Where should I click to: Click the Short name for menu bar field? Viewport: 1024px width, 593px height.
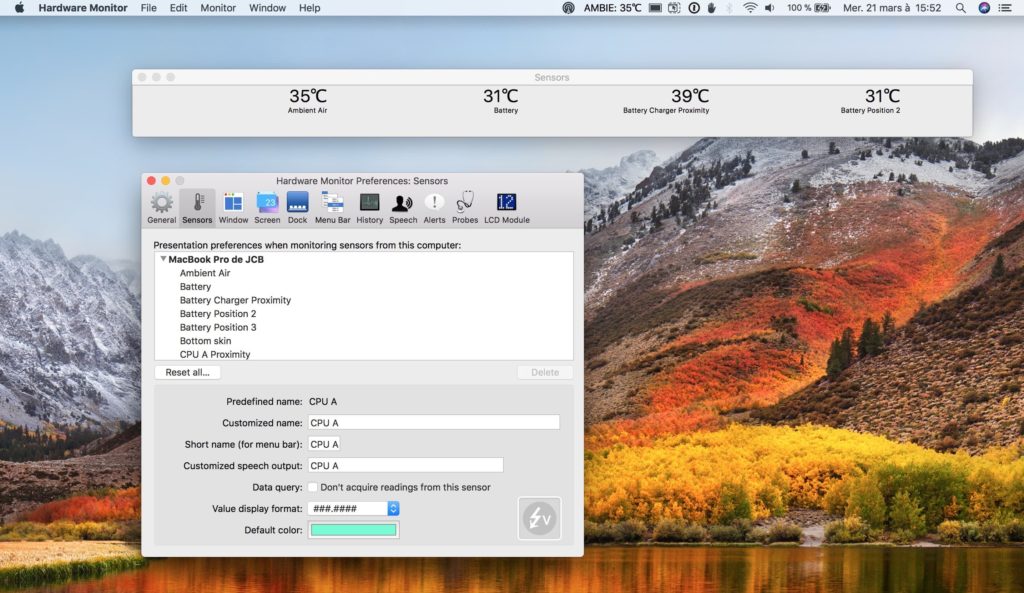(x=324, y=444)
